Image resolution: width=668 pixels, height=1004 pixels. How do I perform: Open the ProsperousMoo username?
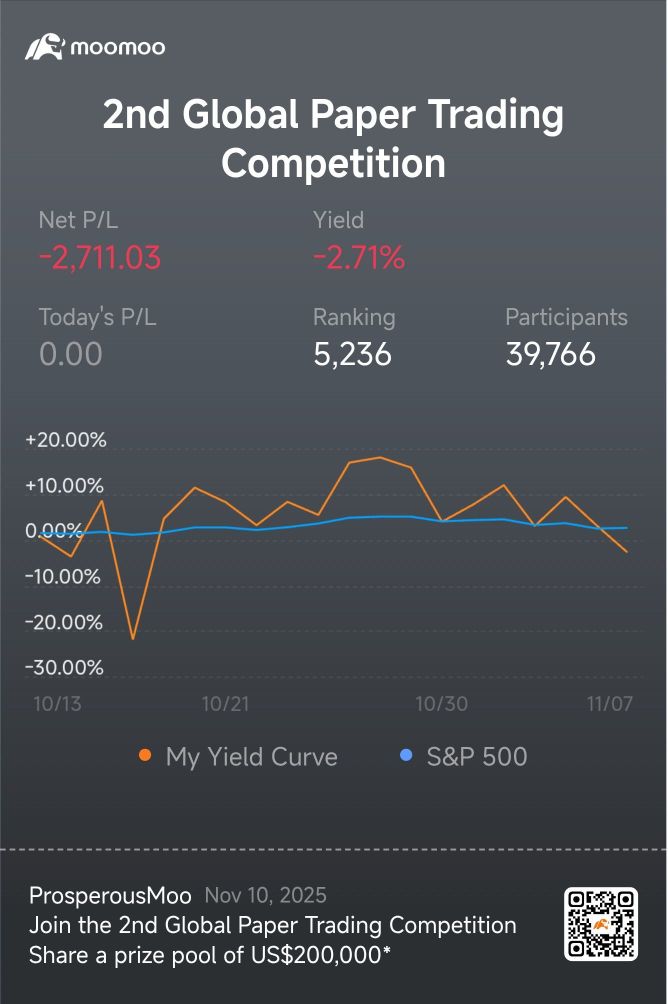[110, 895]
